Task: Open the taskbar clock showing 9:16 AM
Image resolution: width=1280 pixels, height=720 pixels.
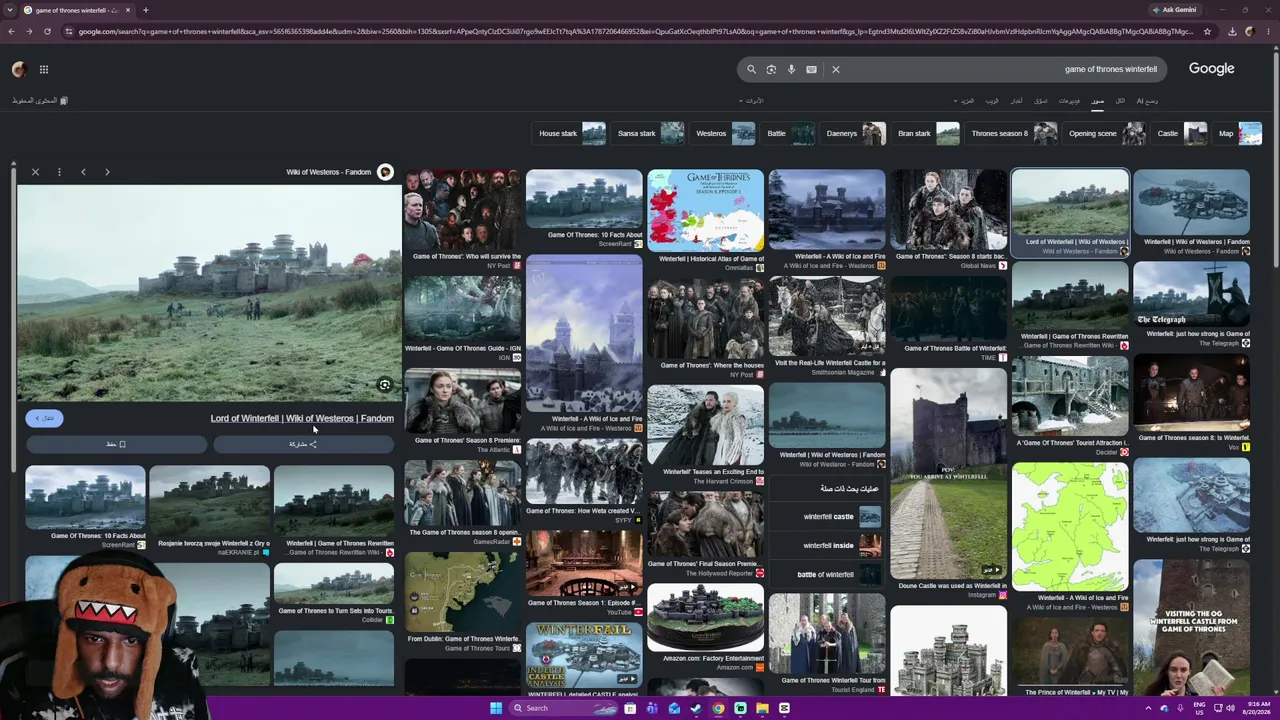Action: tap(1256, 708)
